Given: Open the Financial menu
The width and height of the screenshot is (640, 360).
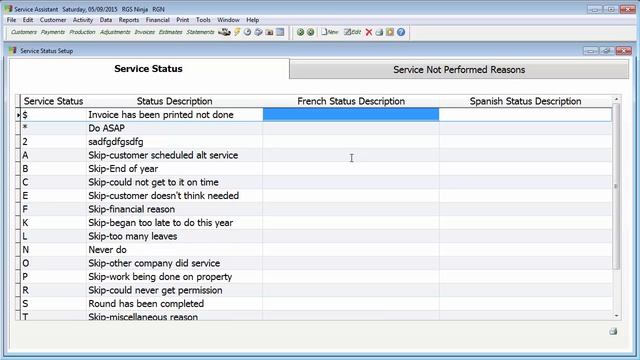Looking at the screenshot, I should [x=158, y=20].
